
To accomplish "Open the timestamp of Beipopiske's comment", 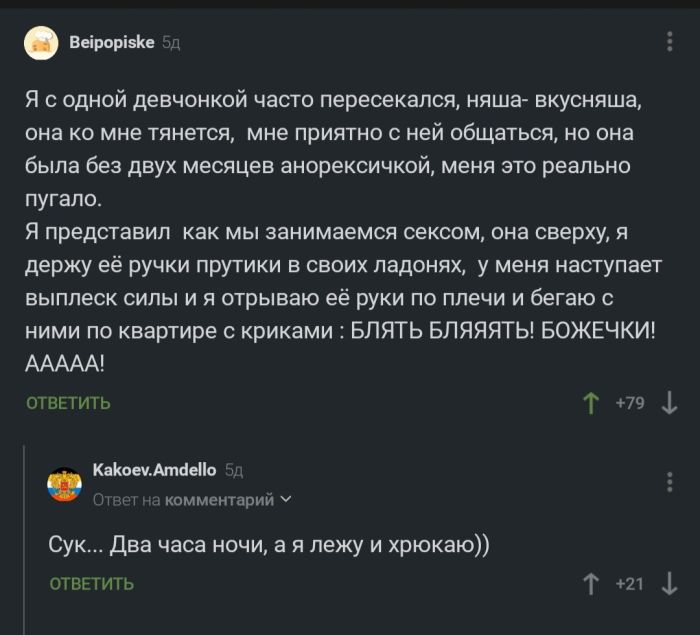I will (171, 43).
